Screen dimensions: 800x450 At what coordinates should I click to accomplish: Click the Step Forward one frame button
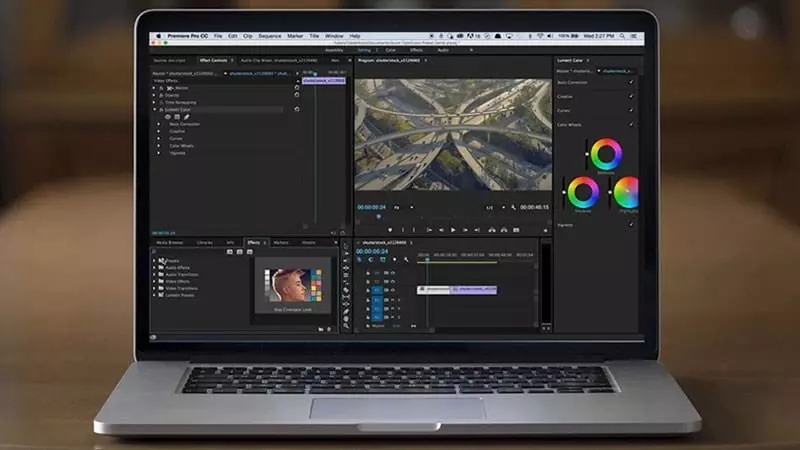pyautogui.click(x=466, y=229)
